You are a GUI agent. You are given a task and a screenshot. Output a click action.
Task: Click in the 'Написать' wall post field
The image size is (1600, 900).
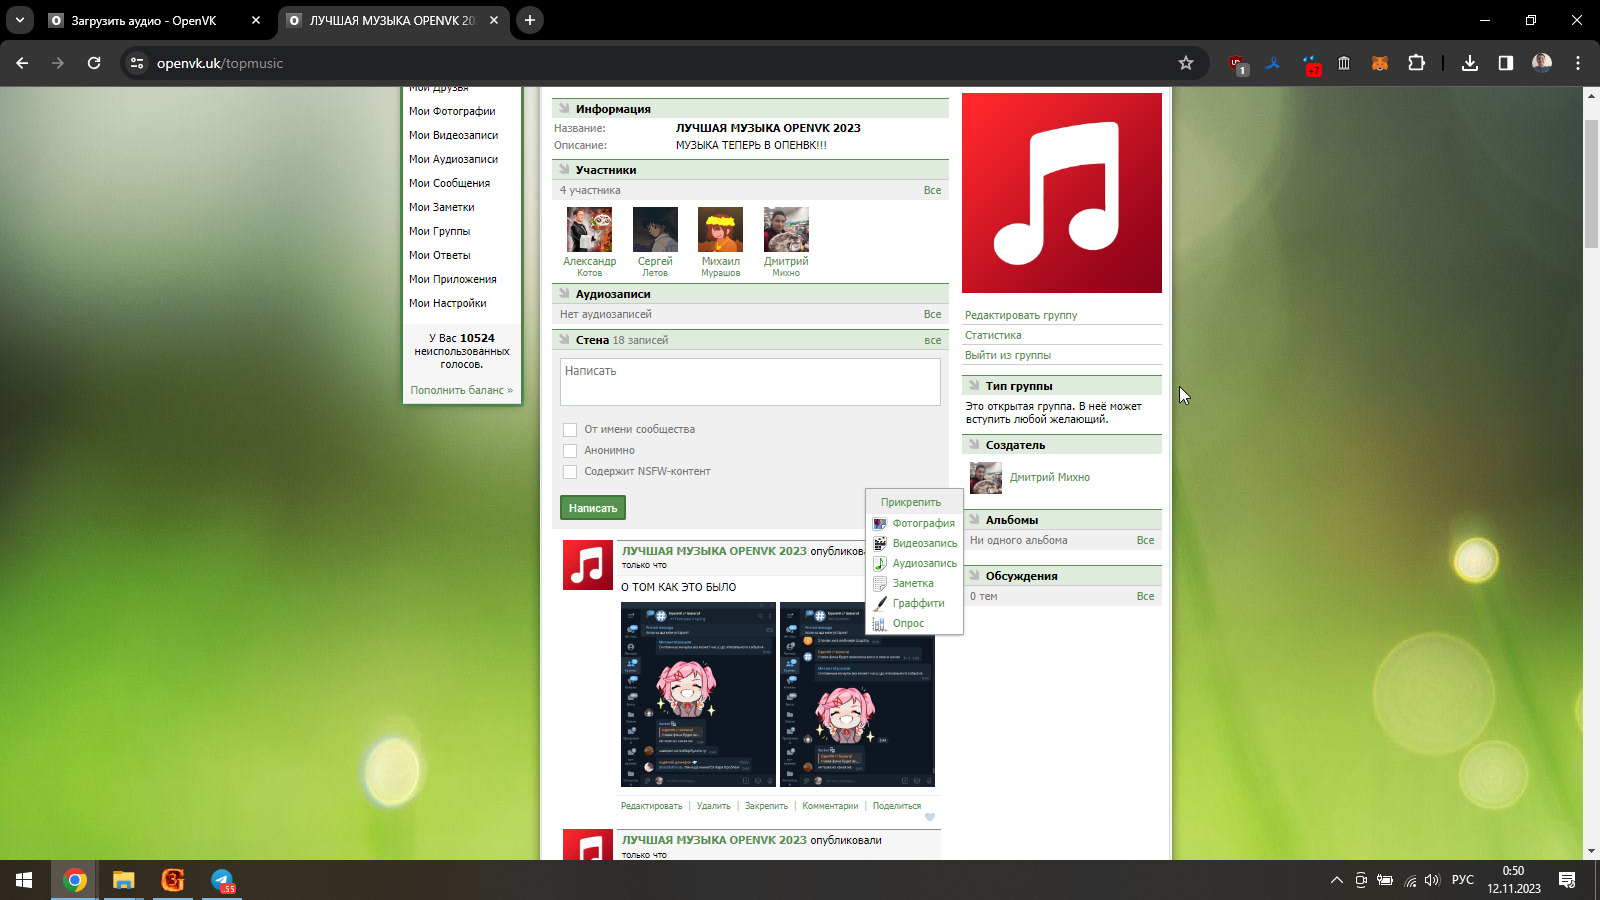[x=750, y=382]
